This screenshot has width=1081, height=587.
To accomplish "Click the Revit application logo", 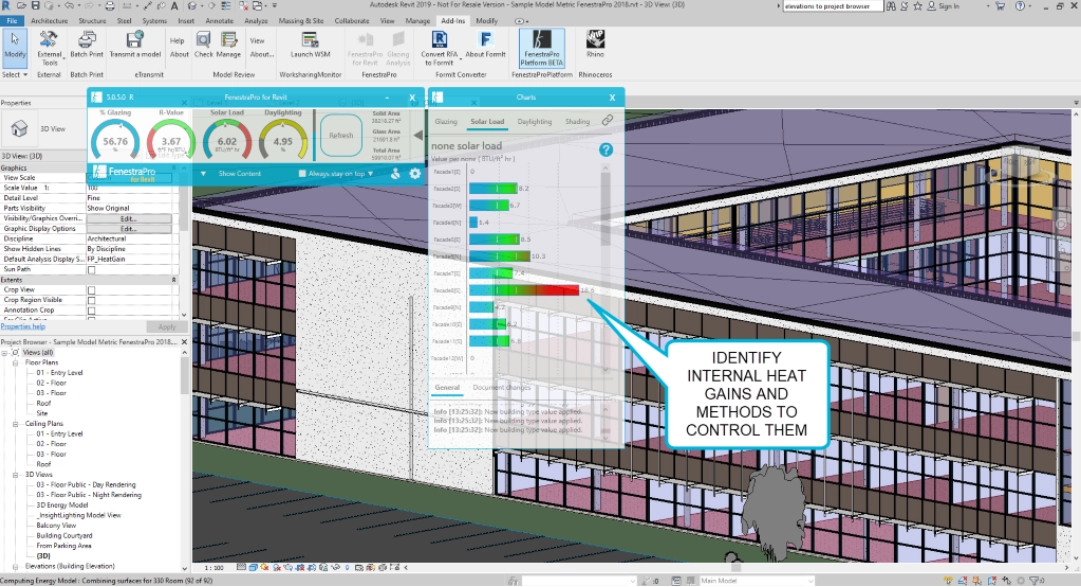I will (x=6, y=6).
